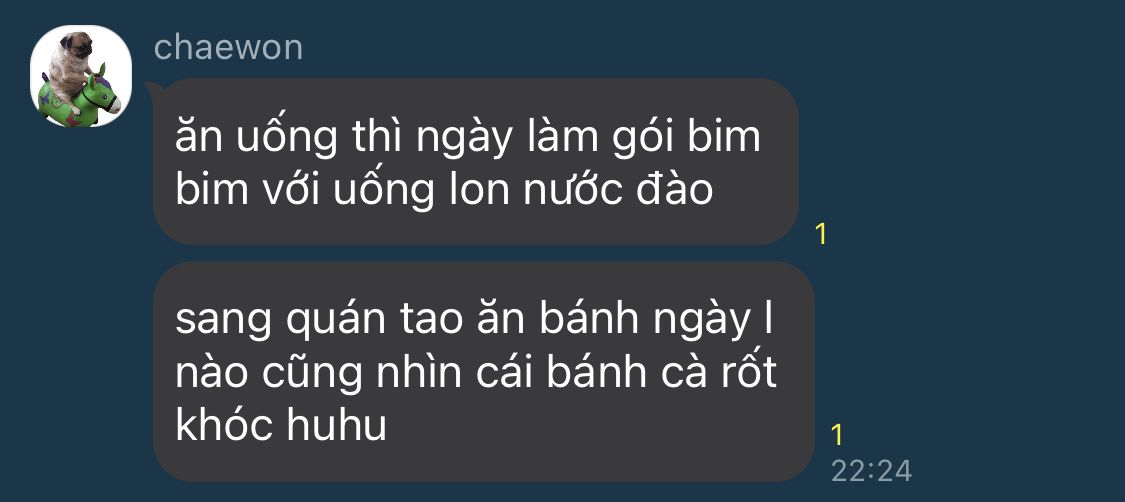Select the second message about bánh cà rốt
The width and height of the screenshot is (1125, 502).
coord(484,371)
